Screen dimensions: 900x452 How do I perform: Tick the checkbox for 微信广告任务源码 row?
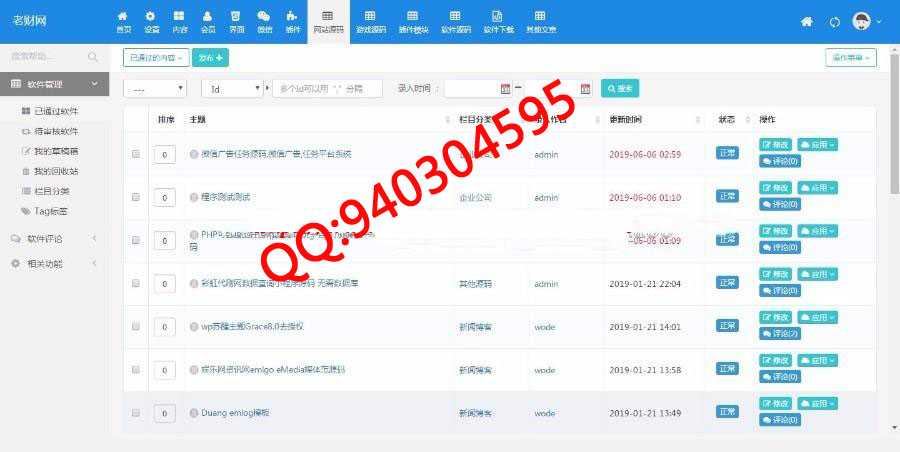pos(136,154)
